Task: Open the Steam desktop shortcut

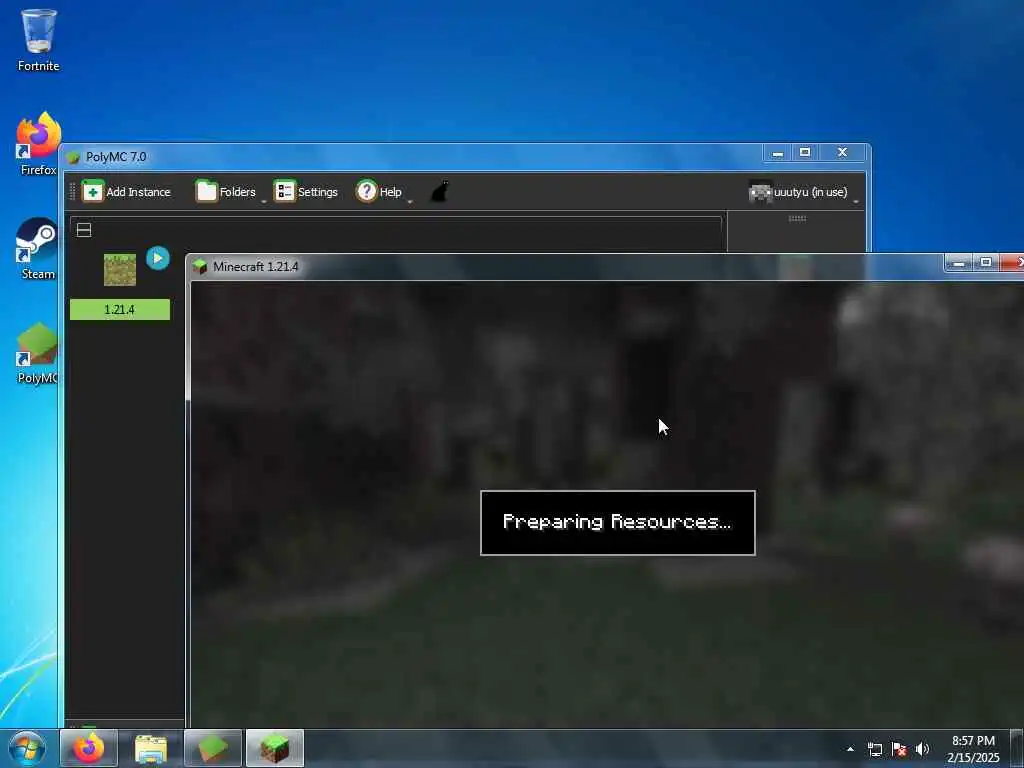Action: click(37, 248)
